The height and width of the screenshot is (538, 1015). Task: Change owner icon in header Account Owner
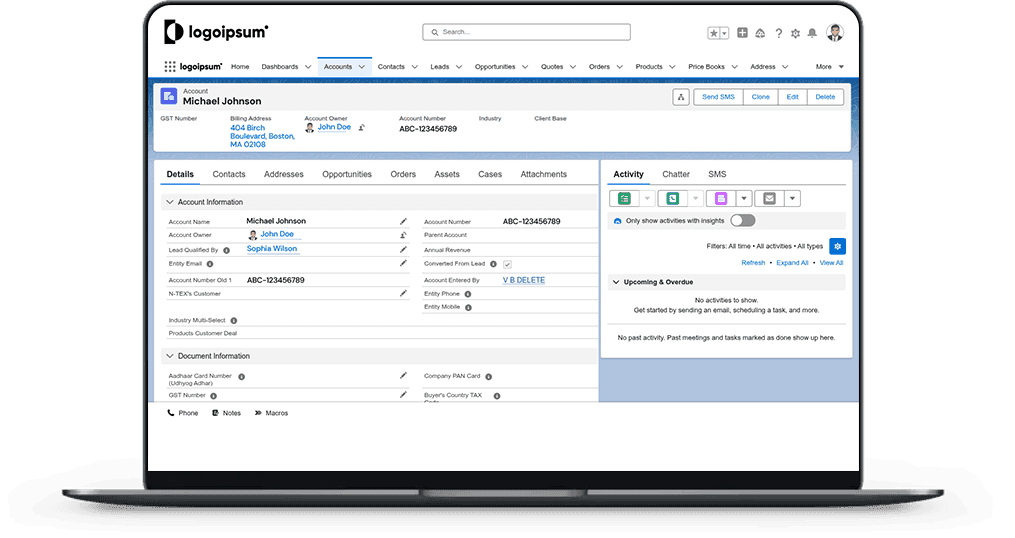(x=362, y=128)
